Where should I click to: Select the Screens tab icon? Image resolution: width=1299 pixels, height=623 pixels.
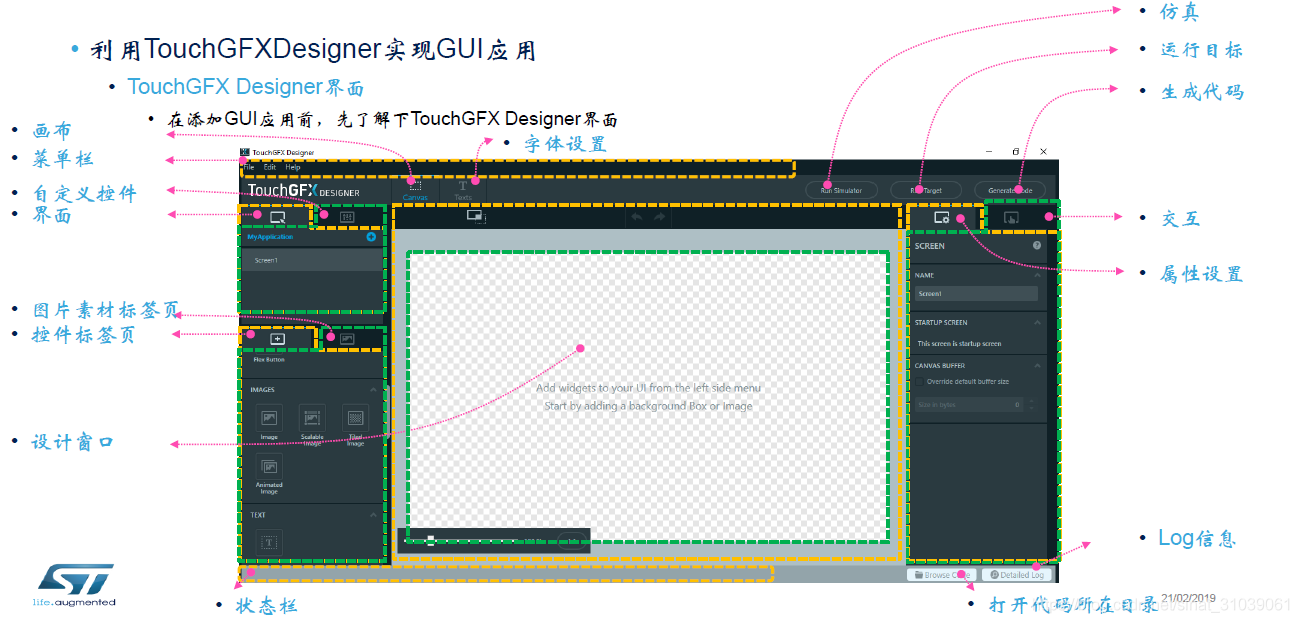point(277,215)
